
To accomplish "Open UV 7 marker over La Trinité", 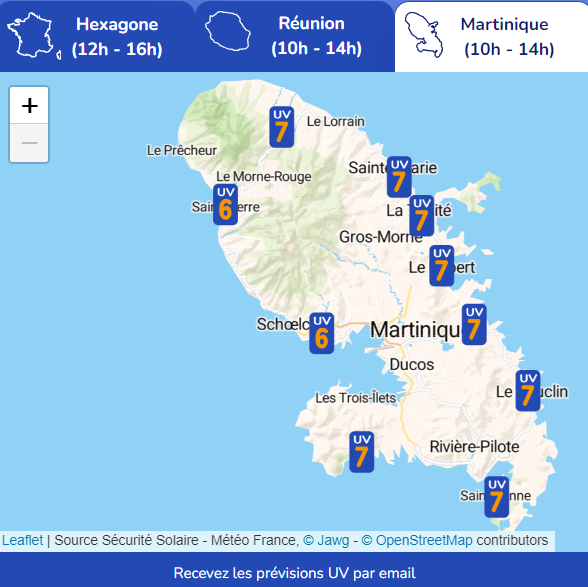I will 422,216.
